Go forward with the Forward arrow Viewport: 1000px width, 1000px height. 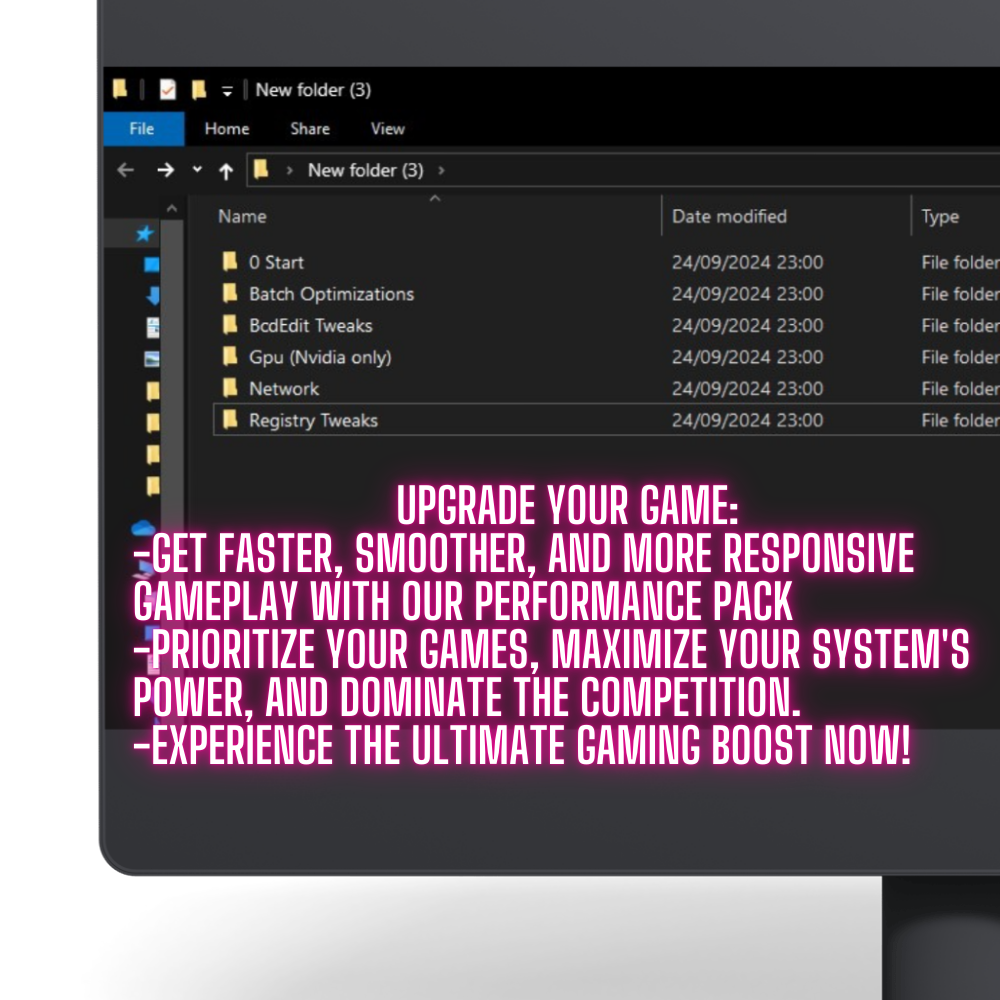point(165,170)
